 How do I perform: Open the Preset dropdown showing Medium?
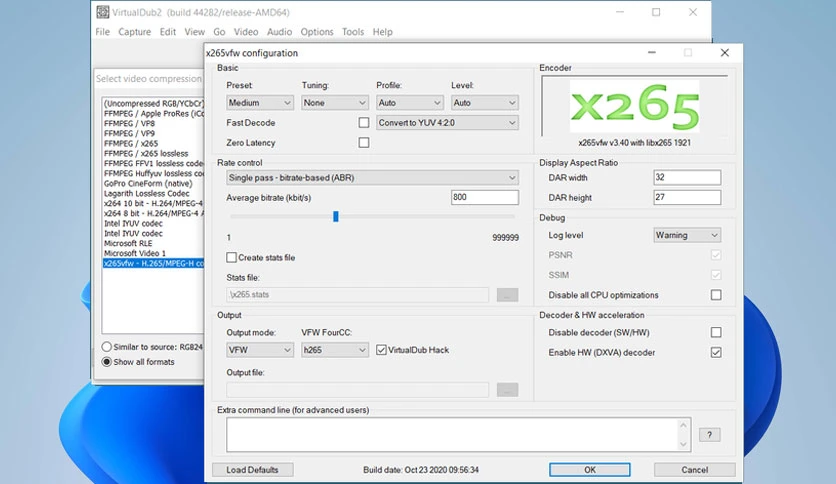(260, 102)
